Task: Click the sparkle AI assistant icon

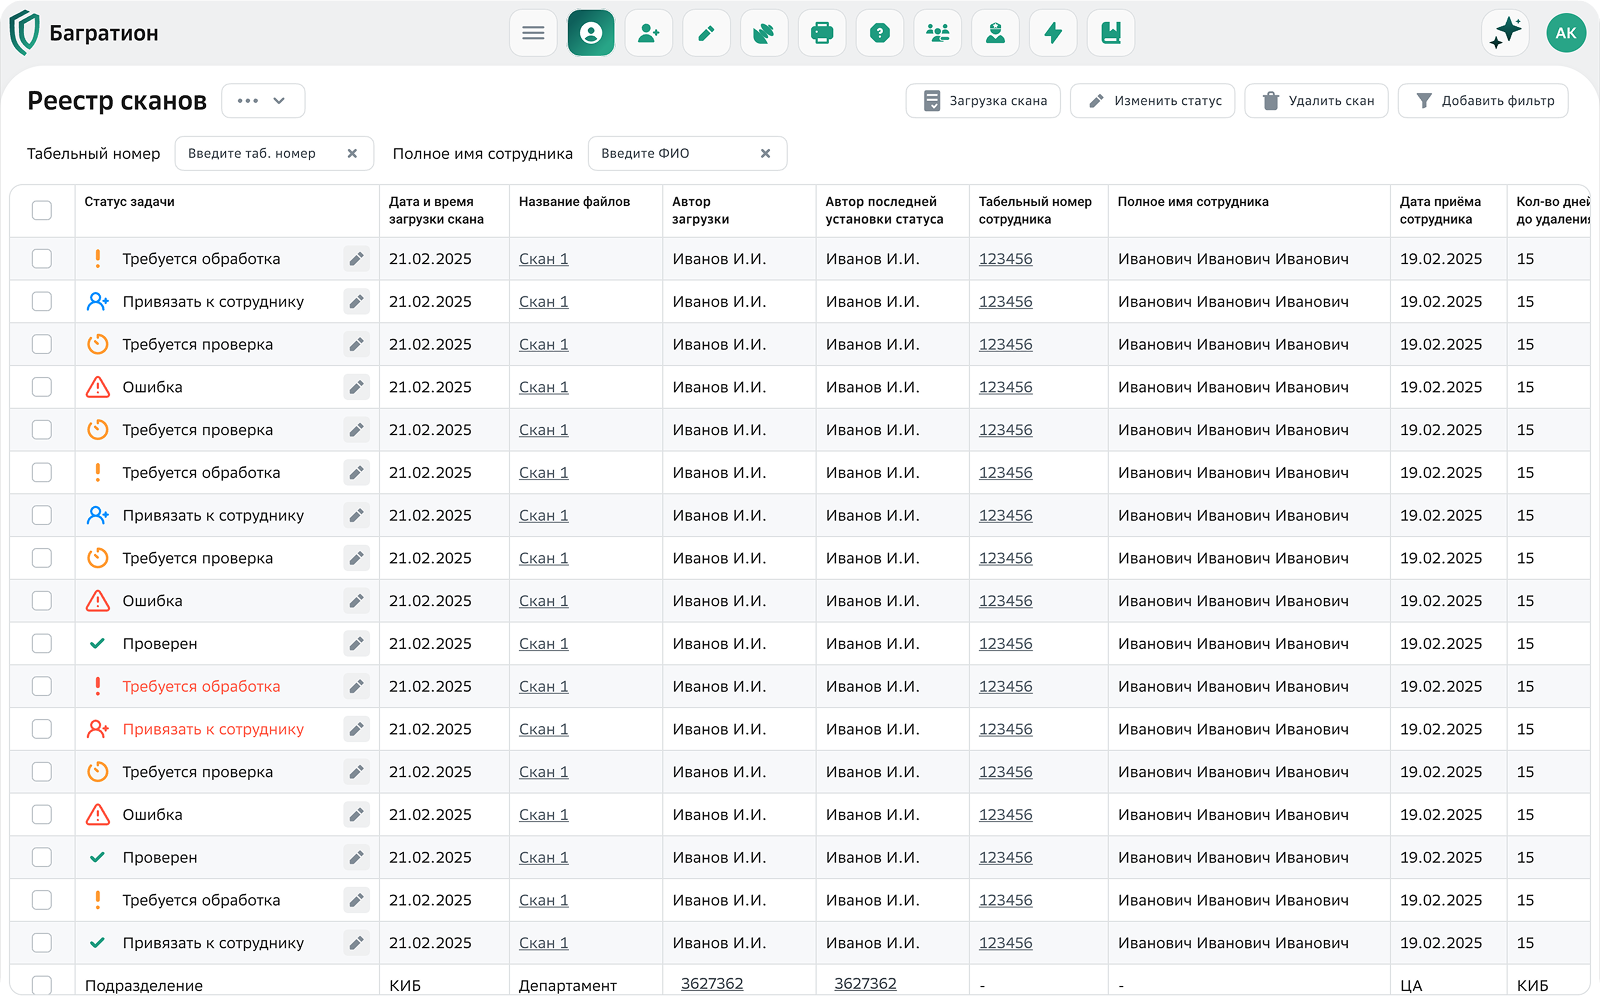Action: click(x=1505, y=33)
